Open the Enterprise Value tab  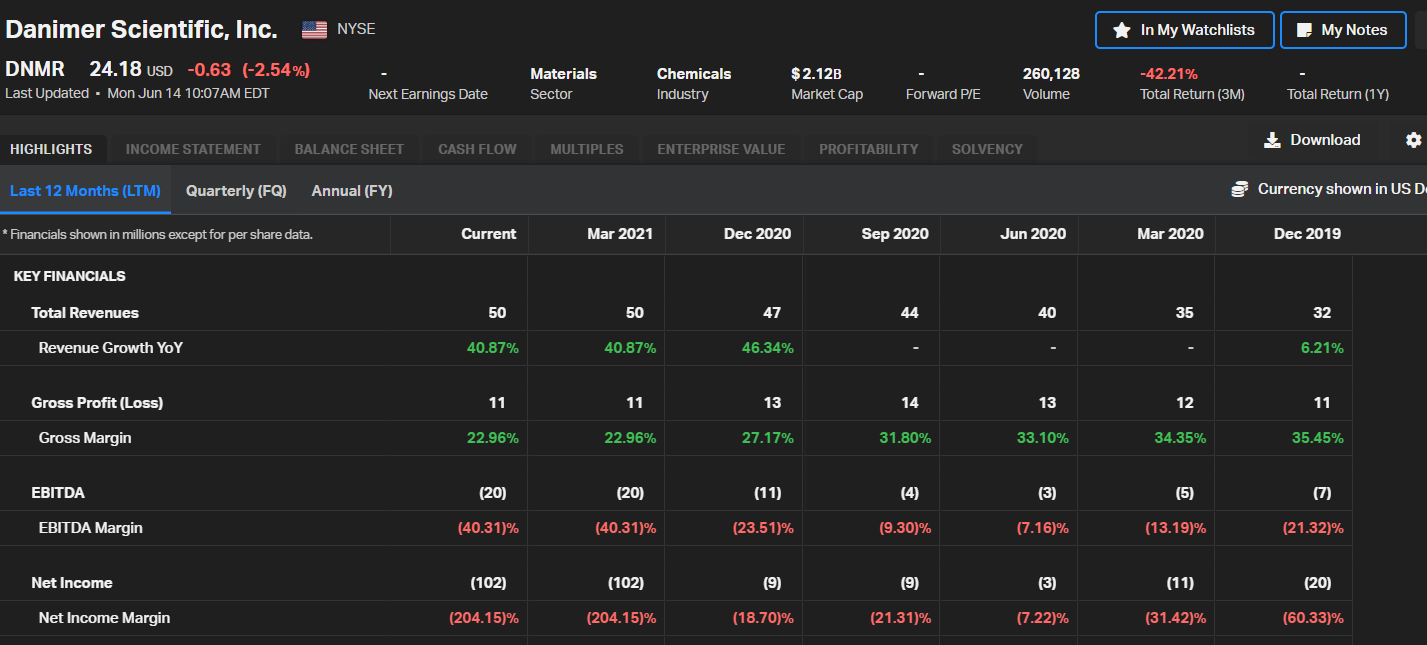721,149
